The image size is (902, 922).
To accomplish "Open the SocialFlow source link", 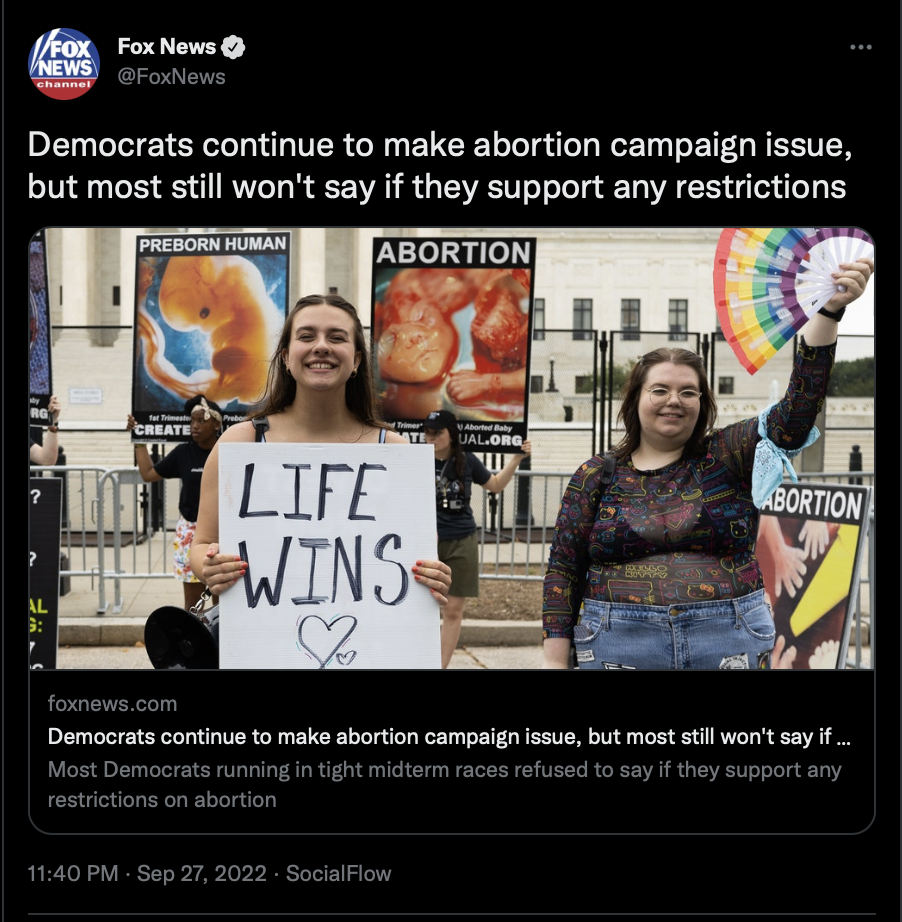I will tap(339, 873).
